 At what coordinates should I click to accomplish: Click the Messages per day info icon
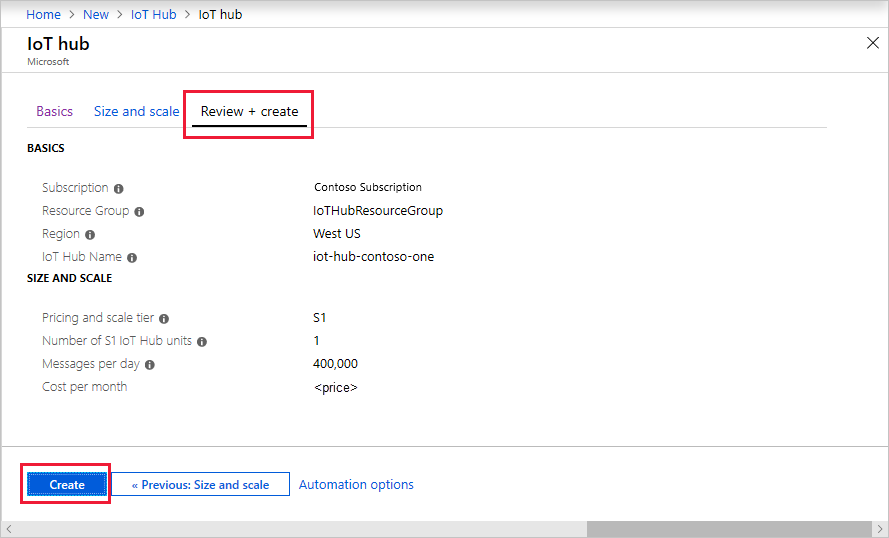point(150,365)
